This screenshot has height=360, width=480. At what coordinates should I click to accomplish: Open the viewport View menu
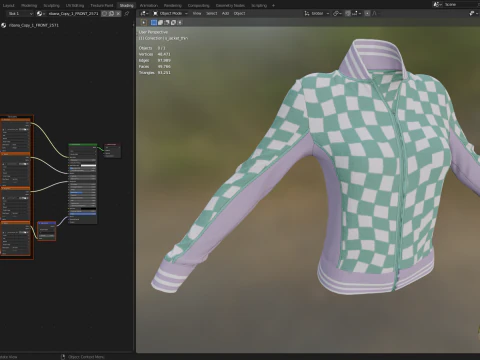tap(197, 13)
